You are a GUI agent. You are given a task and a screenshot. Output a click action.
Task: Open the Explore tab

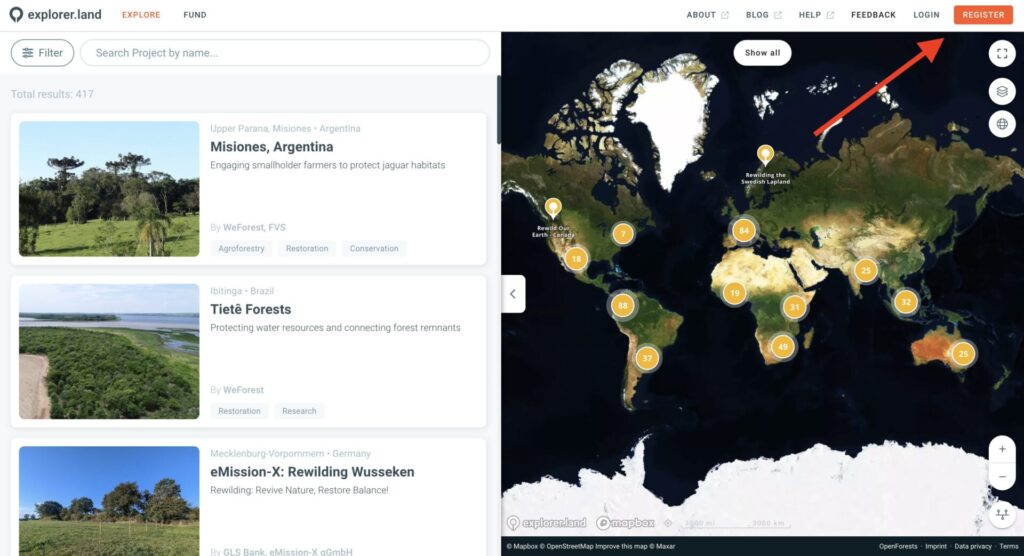[141, 15]
